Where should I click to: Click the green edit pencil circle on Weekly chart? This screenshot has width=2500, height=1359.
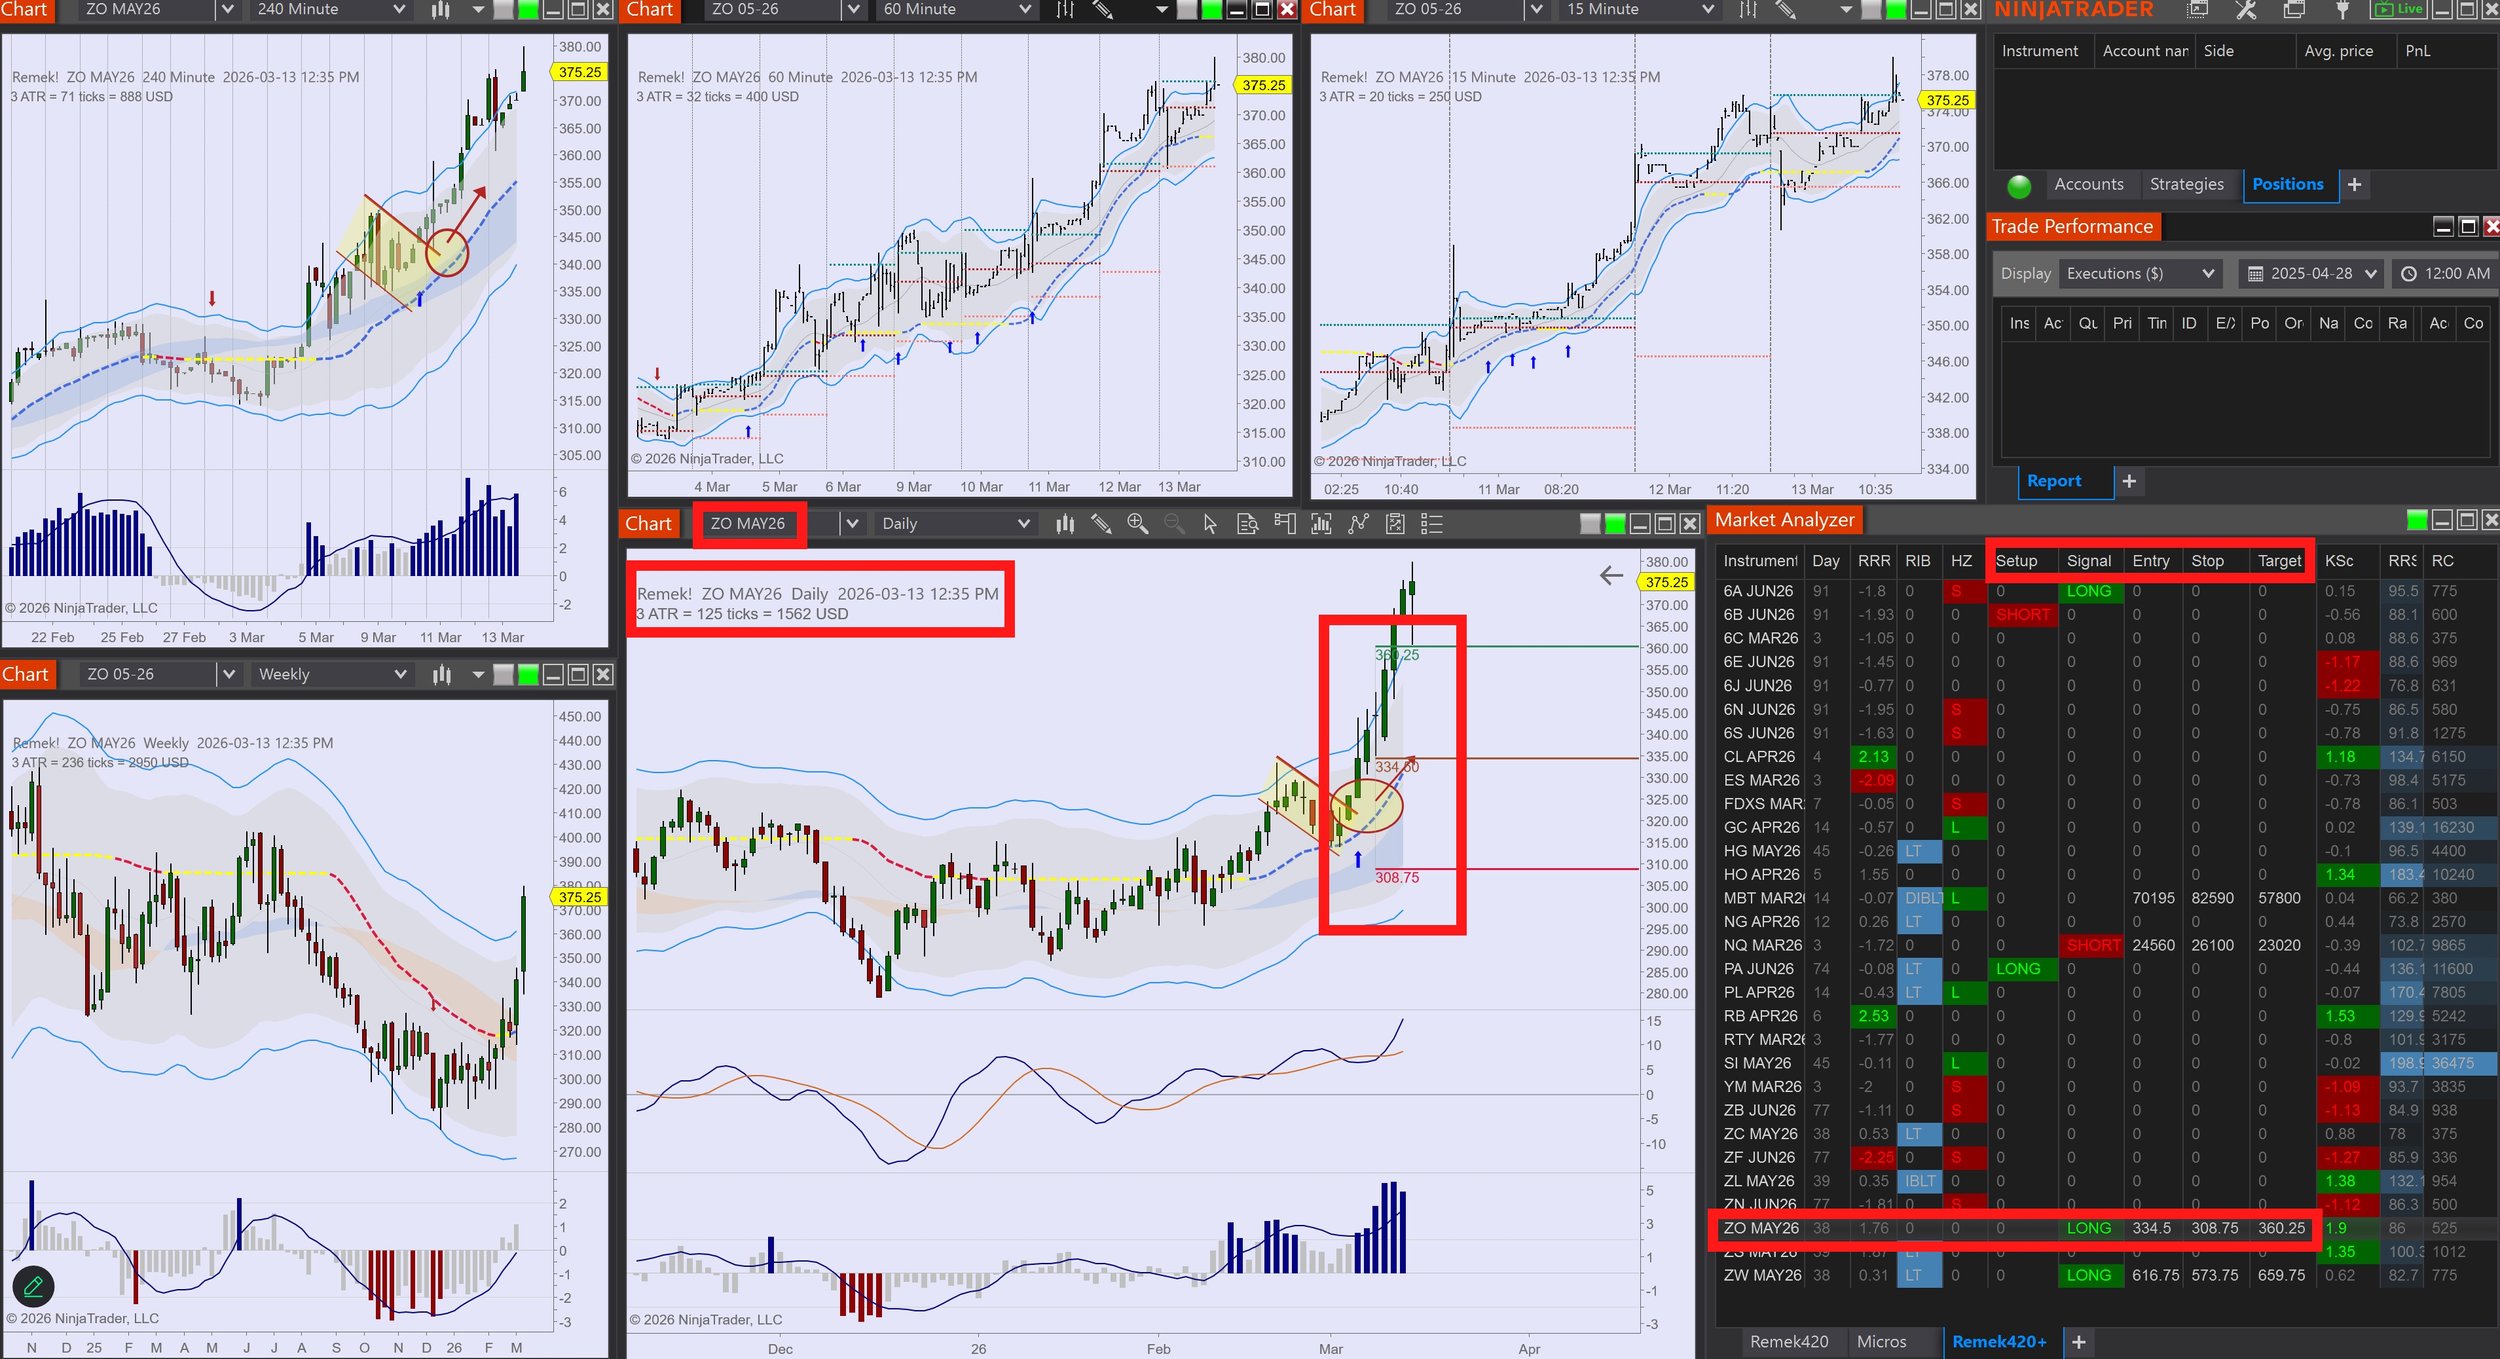(x=33, y=1286)
